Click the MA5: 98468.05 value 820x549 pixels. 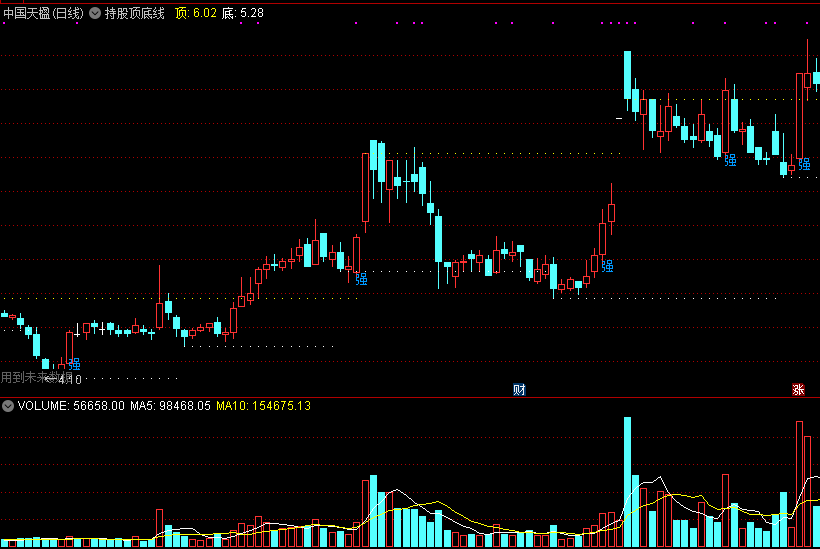pyautogui.click(x=170, y=406)
